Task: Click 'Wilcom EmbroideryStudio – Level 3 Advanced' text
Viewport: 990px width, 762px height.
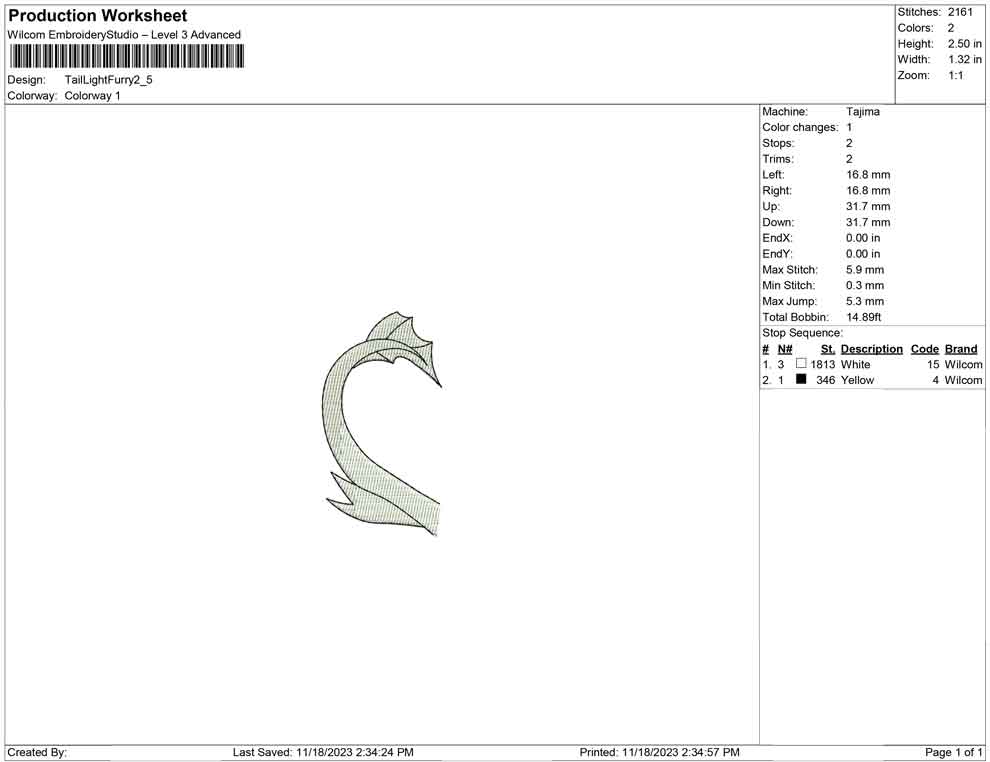Action: (x=124, y=35)
